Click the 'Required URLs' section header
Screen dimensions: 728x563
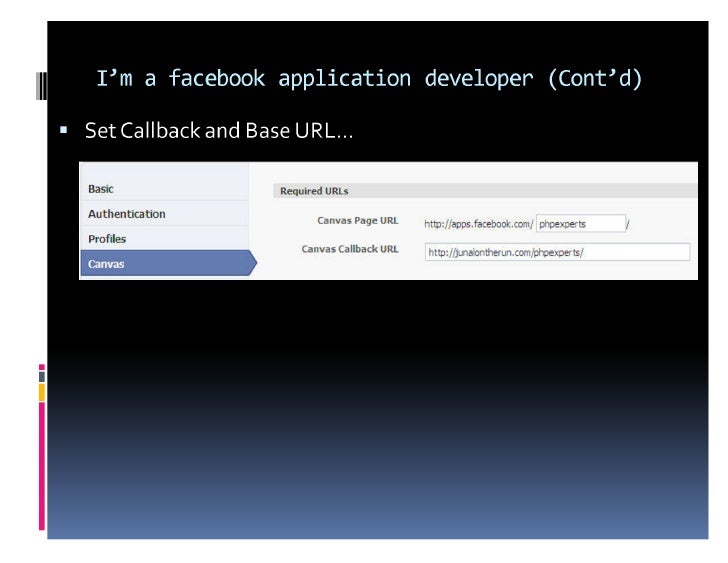point(485,191)
